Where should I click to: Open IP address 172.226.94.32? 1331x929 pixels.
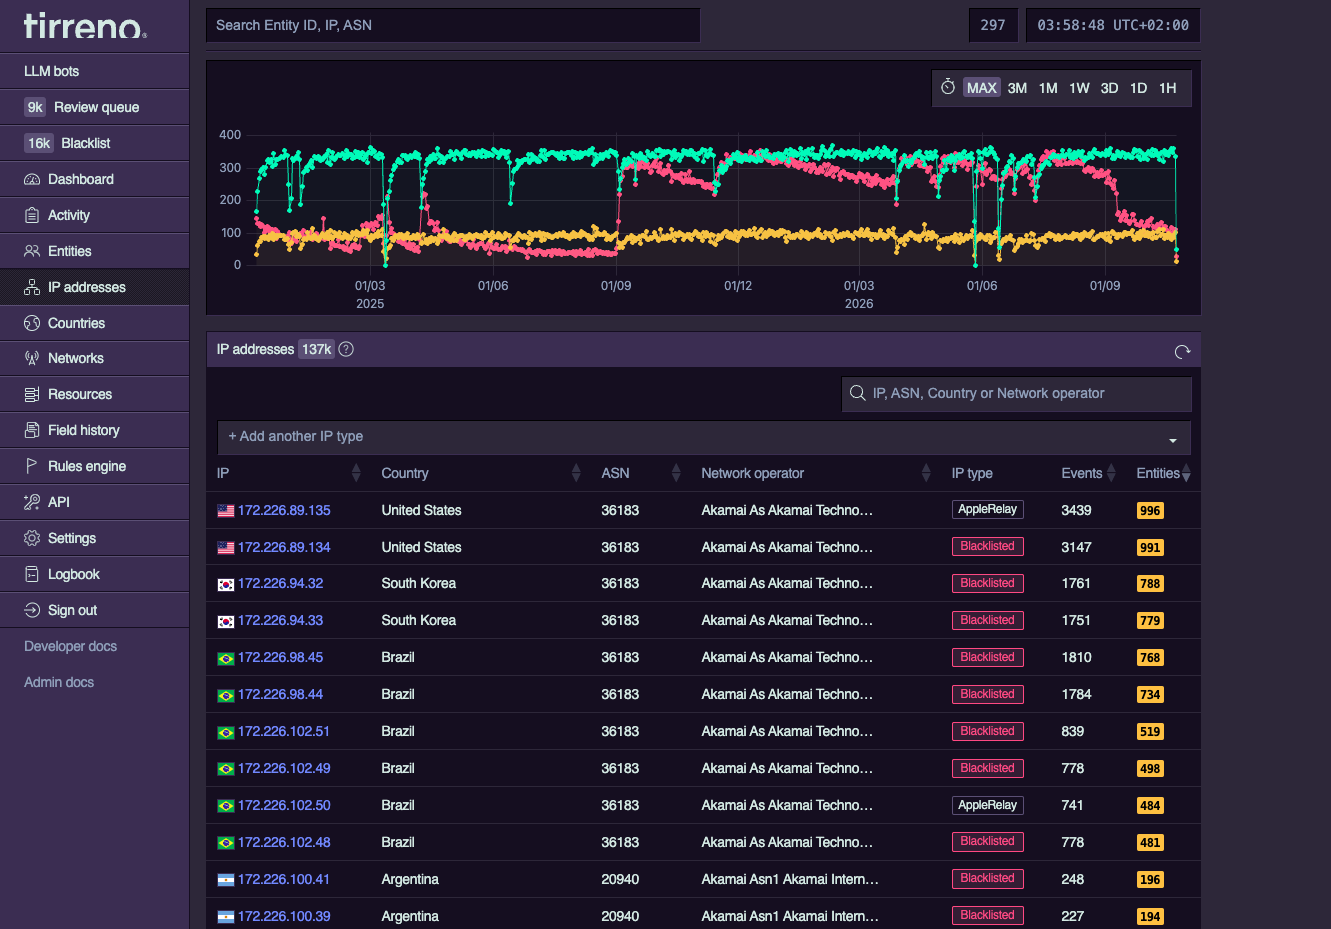pyautogui.click(x=280, y=583)
